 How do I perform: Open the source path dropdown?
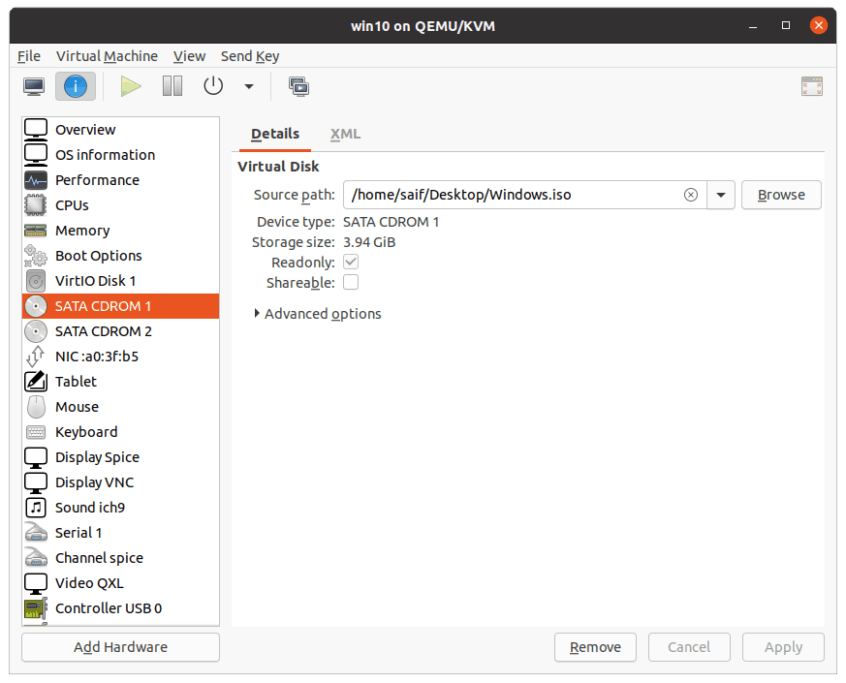pyautogui.click(x=720, y=194)
